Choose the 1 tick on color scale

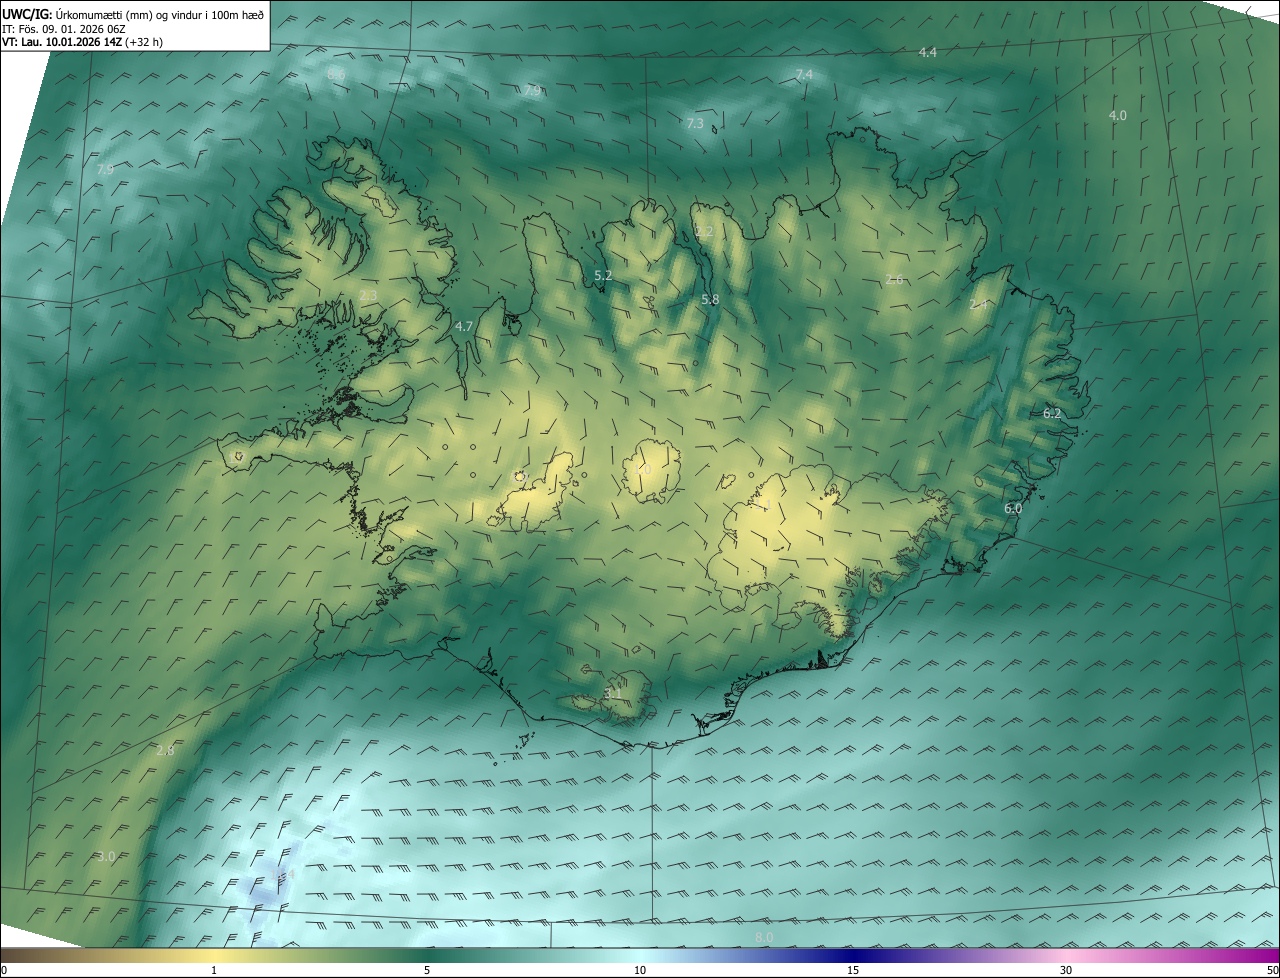point(214,970)
